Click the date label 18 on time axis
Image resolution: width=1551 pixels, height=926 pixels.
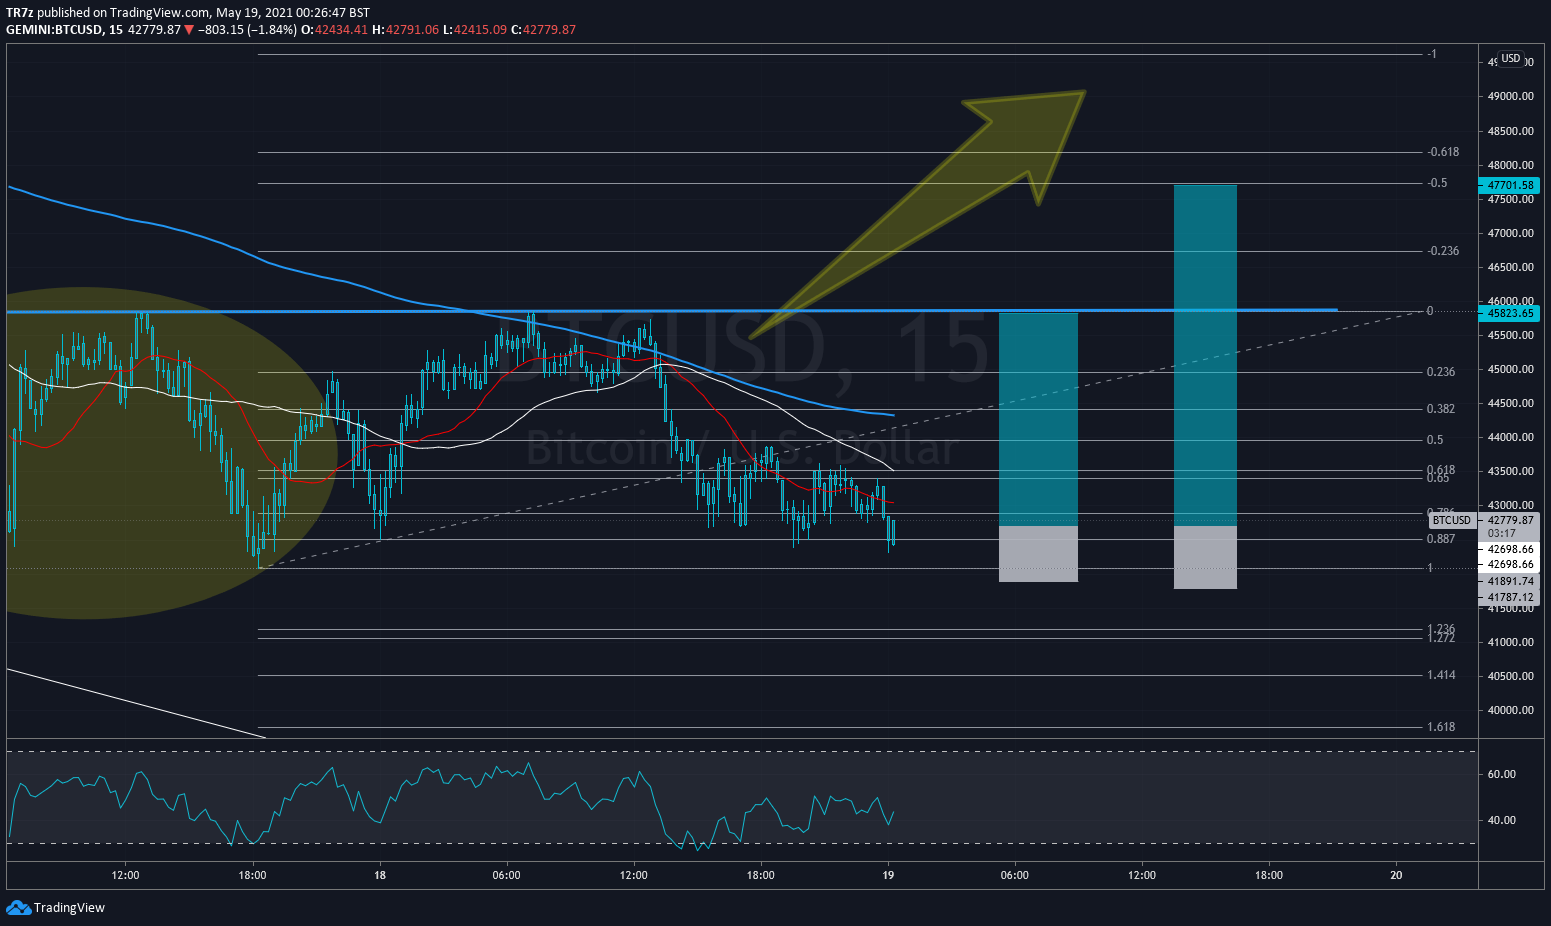(x=380, y=875)
